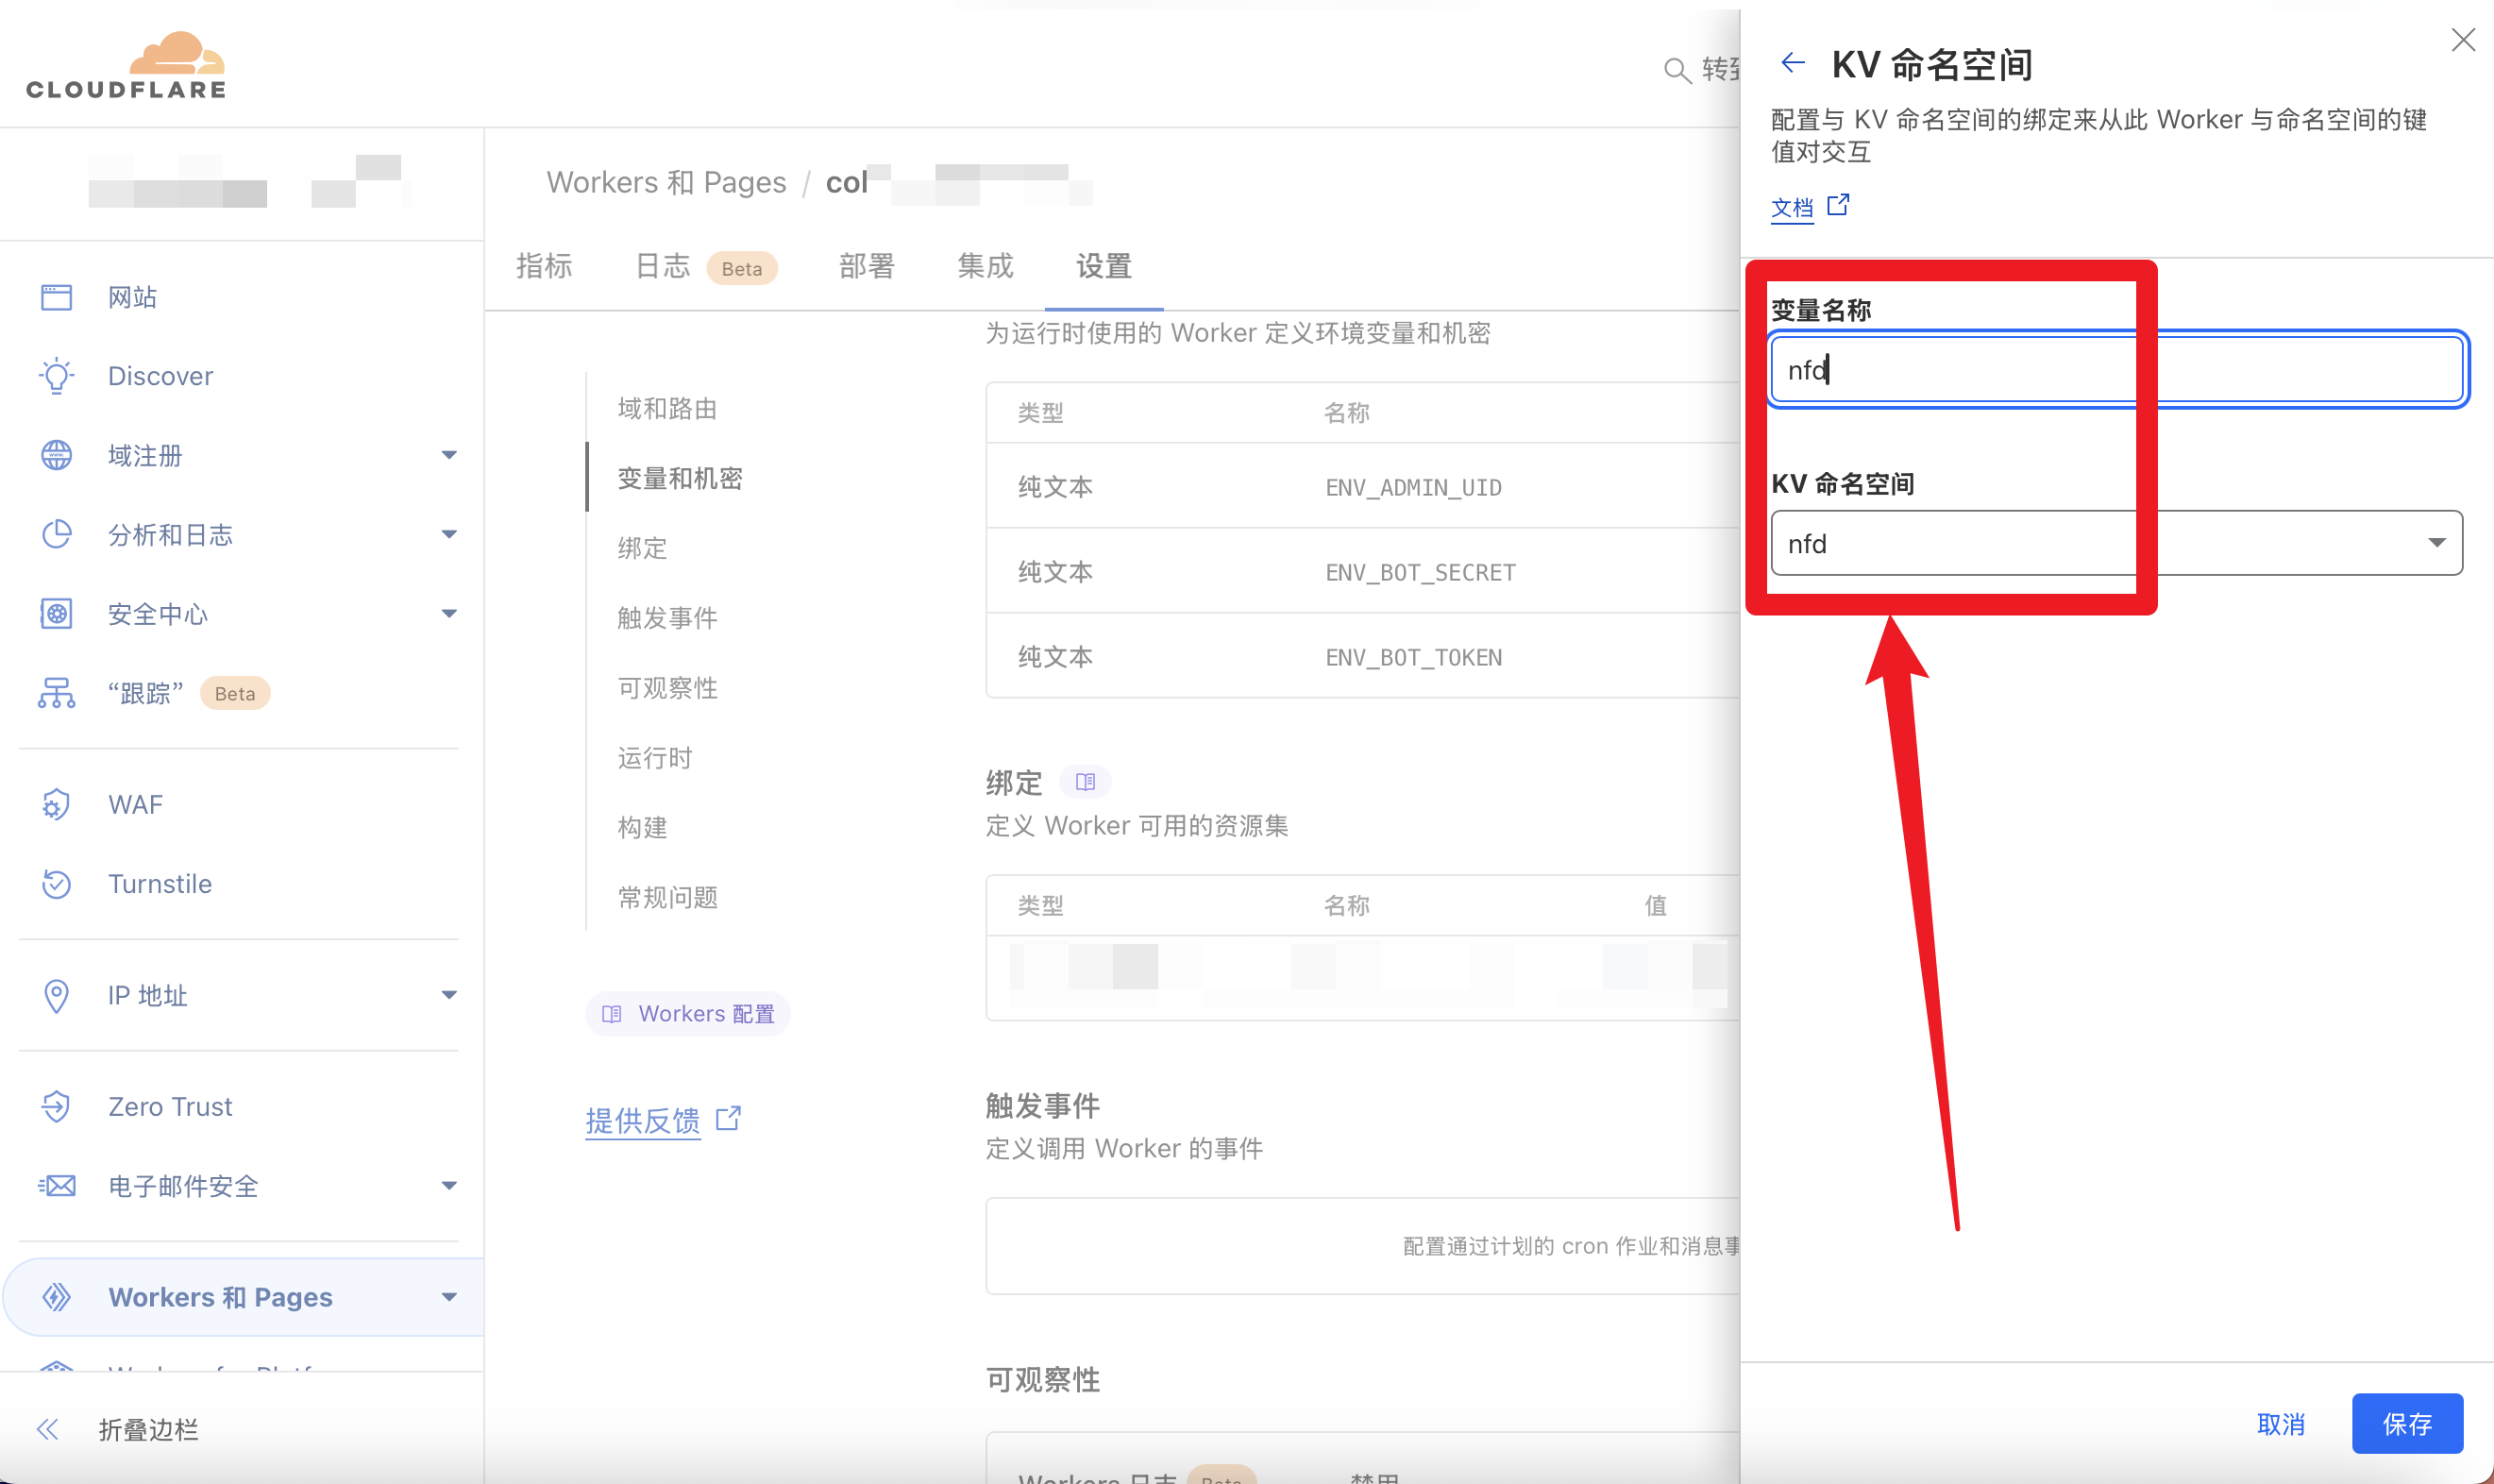Click the 电子邮件安全 envelope icon
The image size is (2494, 1484).
(57, 1186)
